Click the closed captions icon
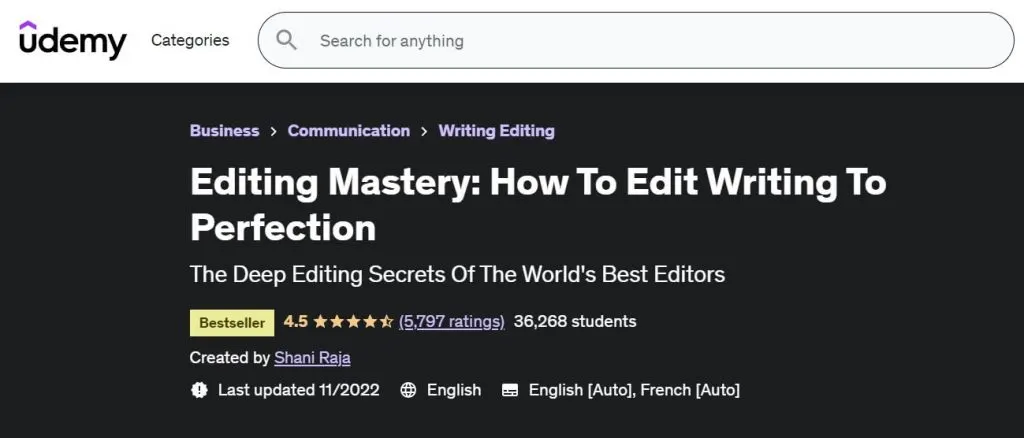The width and height of the screenshot is (1024, 438). 510,390
